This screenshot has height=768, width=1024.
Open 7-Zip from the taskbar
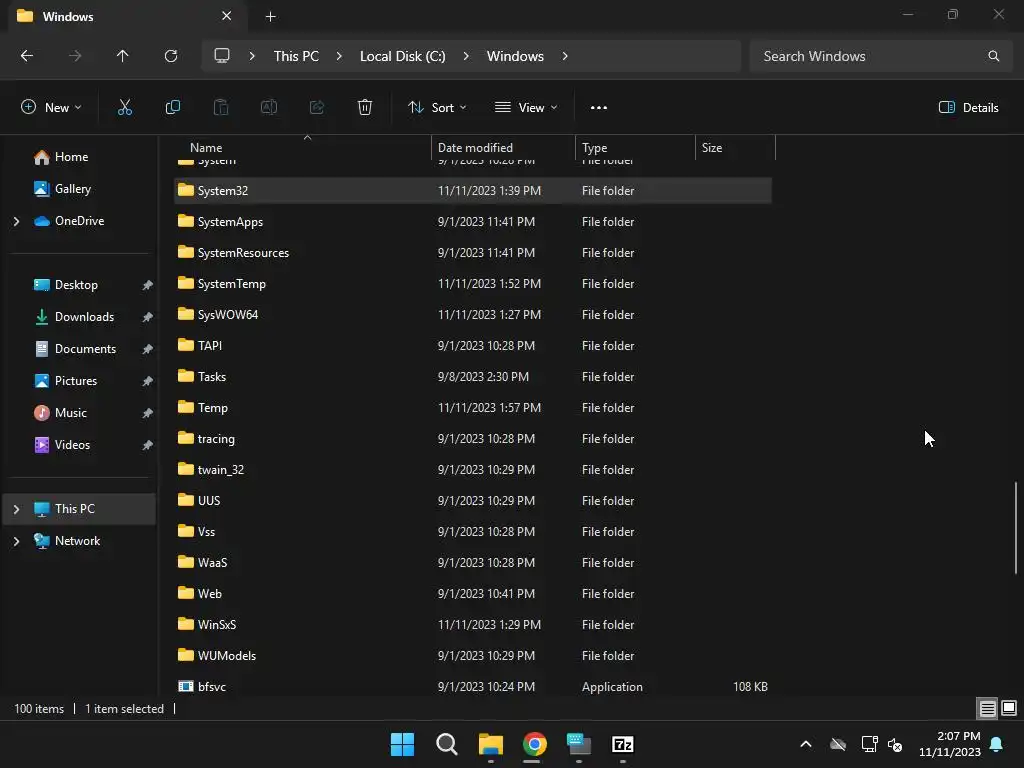coord(623,744)
